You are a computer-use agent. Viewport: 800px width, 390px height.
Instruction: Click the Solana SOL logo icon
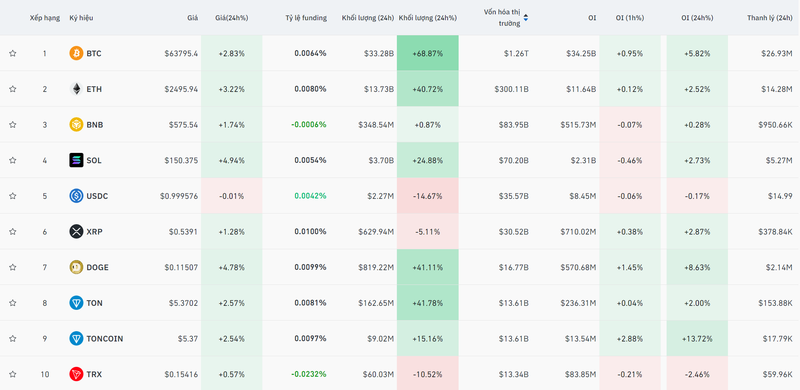pos(76,160)
